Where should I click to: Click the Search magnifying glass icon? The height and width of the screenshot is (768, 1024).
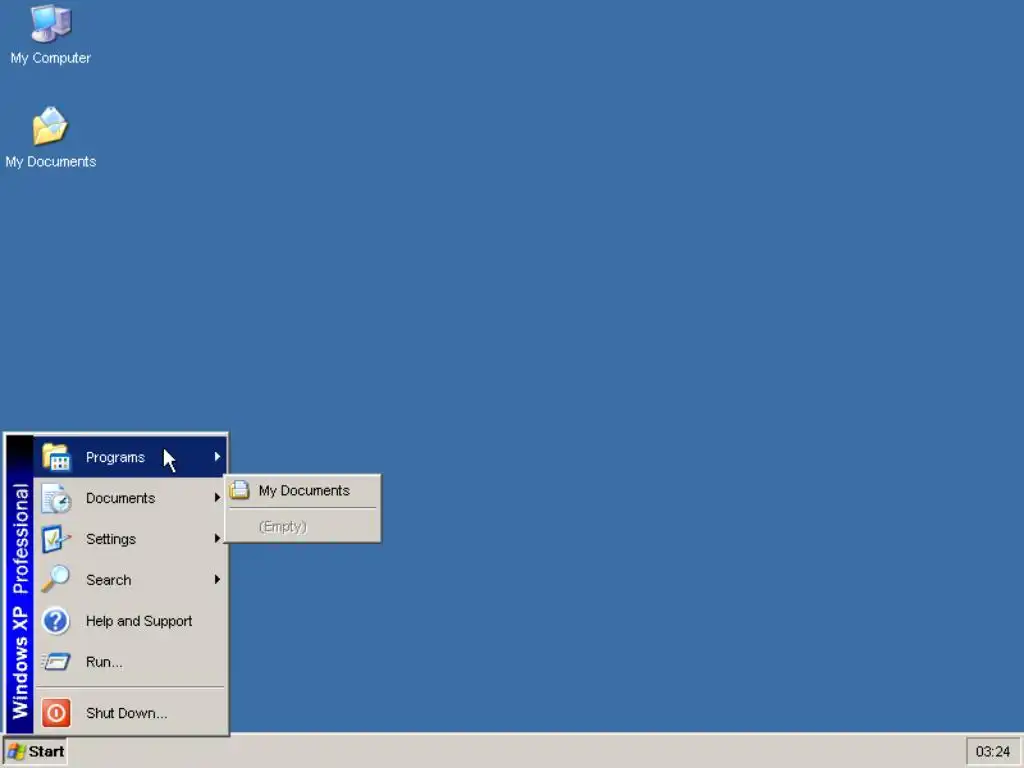56,579
